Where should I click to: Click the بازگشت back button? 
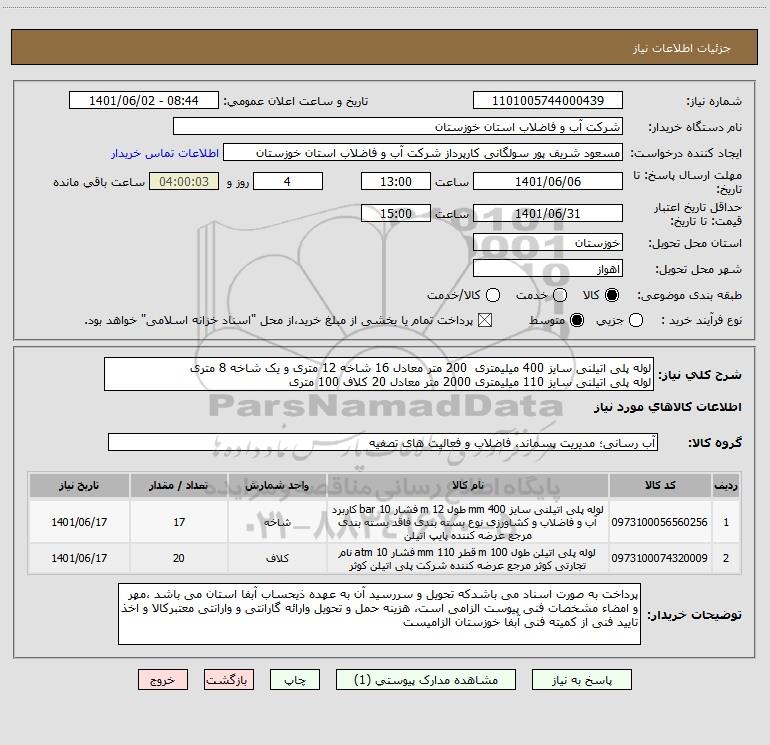pyautogui.click(x=228, y=680)
